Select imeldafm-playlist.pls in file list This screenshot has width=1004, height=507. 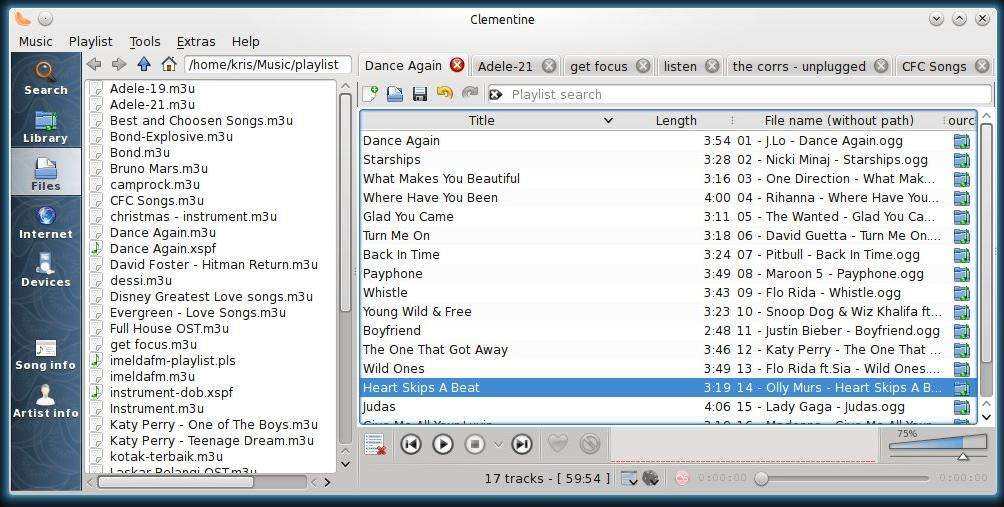tap(172, 360)
